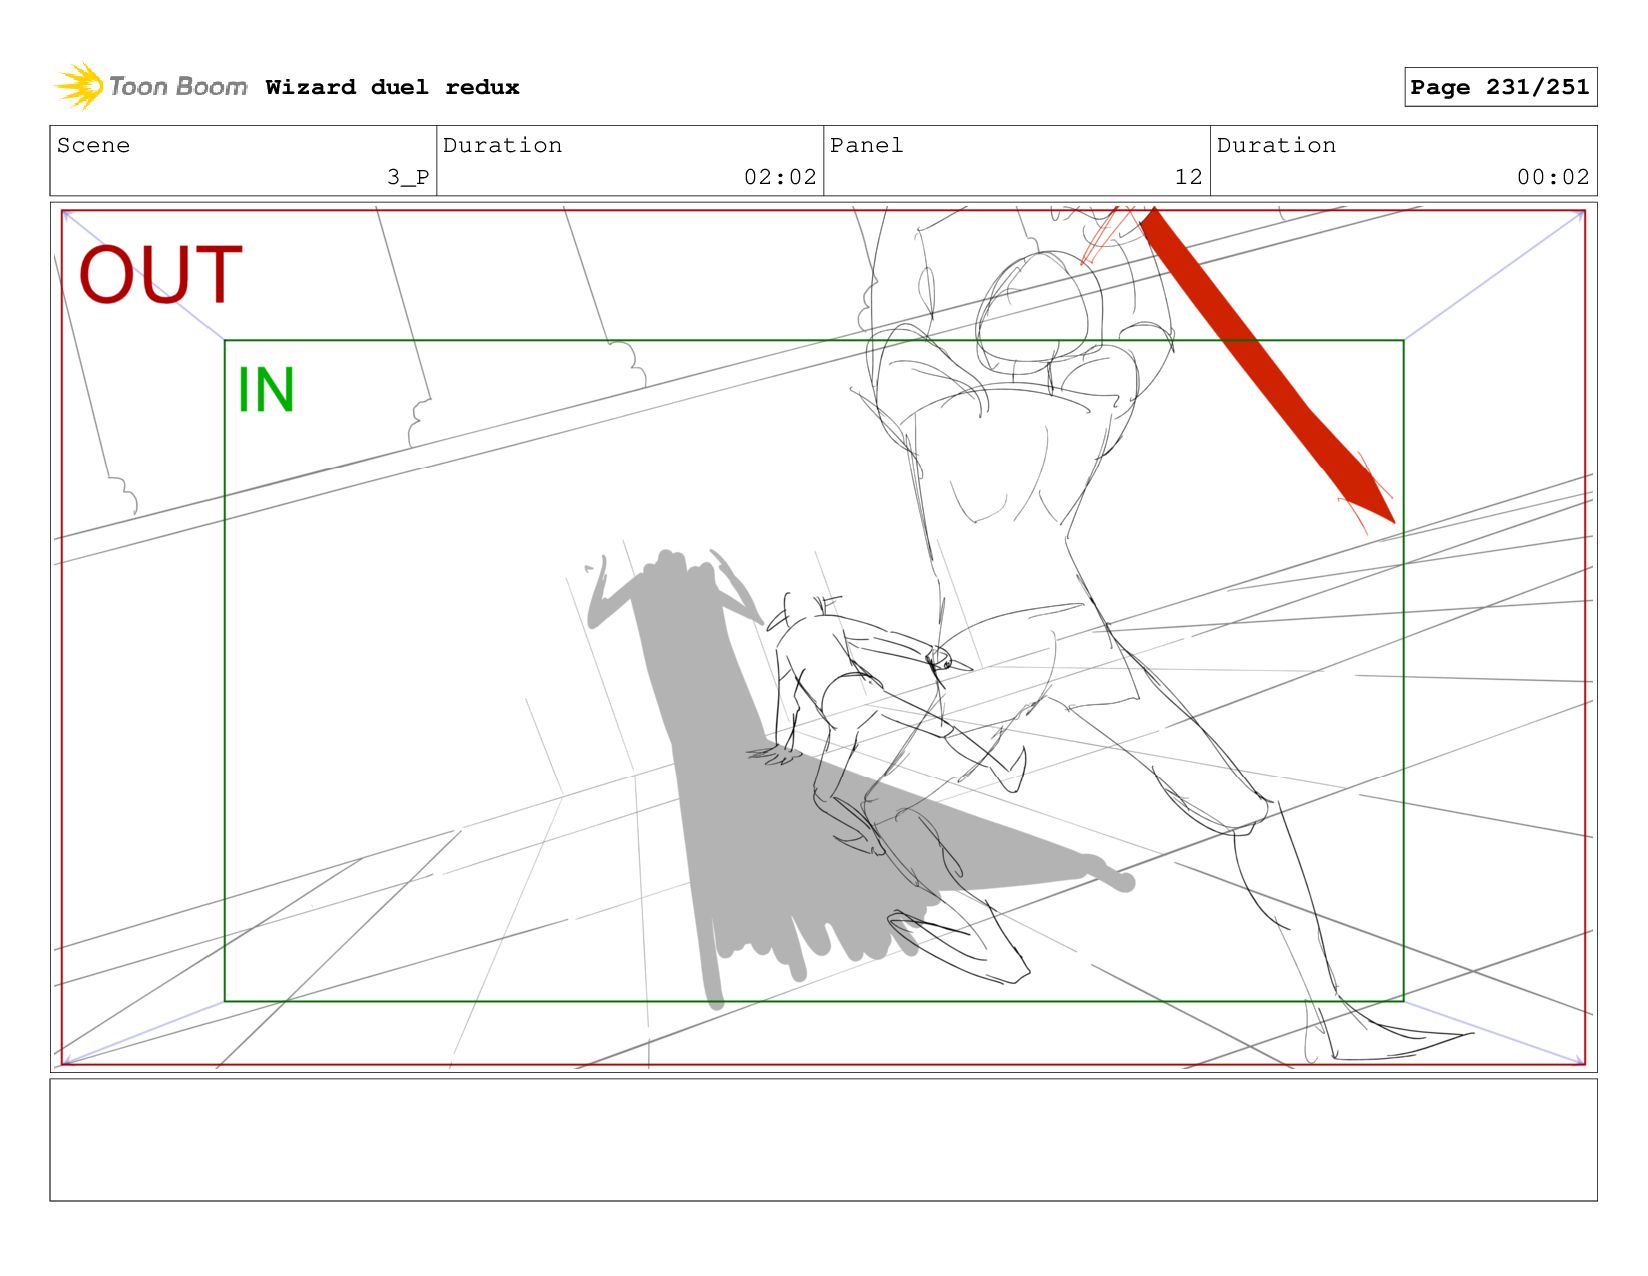Click the 'Panel' header label
1648x1276 pixels.
(x=866, y=145)
